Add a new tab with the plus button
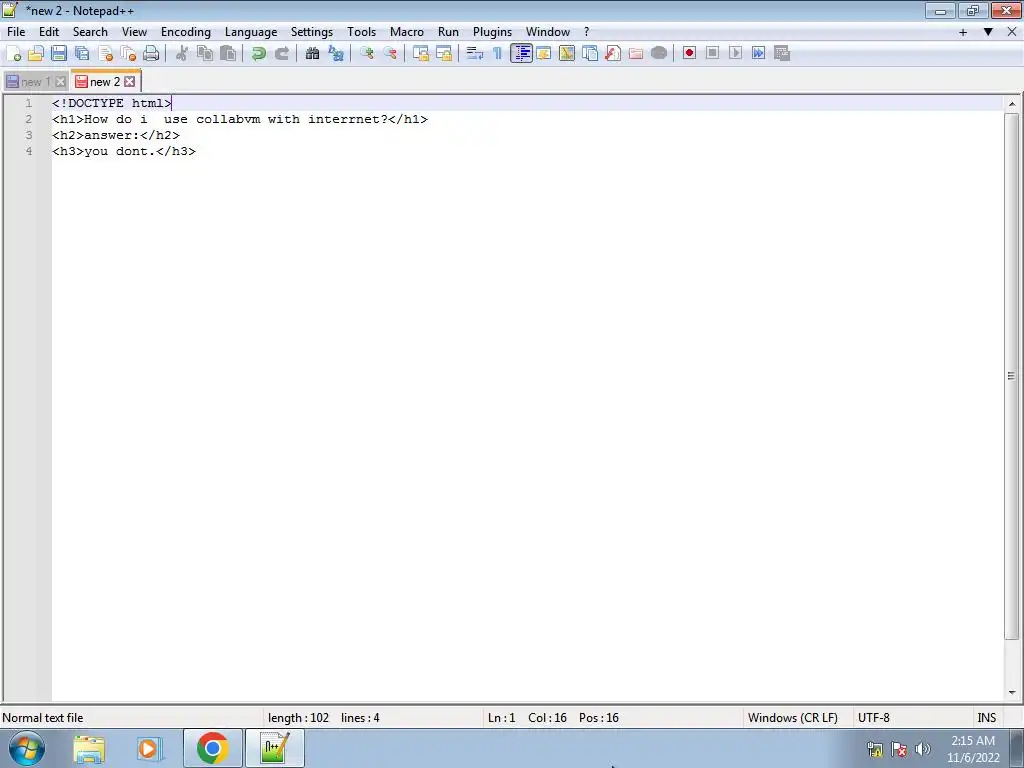Viewport: 1024px width, 768px height. coord(963,32)
